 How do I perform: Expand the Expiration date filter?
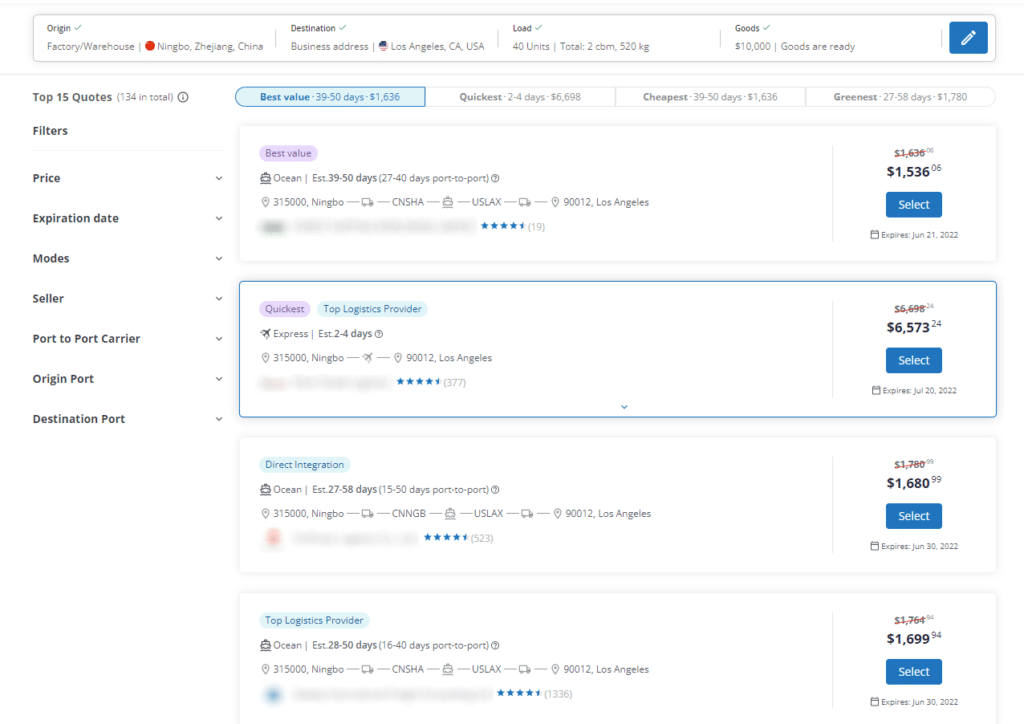point(219,218)
